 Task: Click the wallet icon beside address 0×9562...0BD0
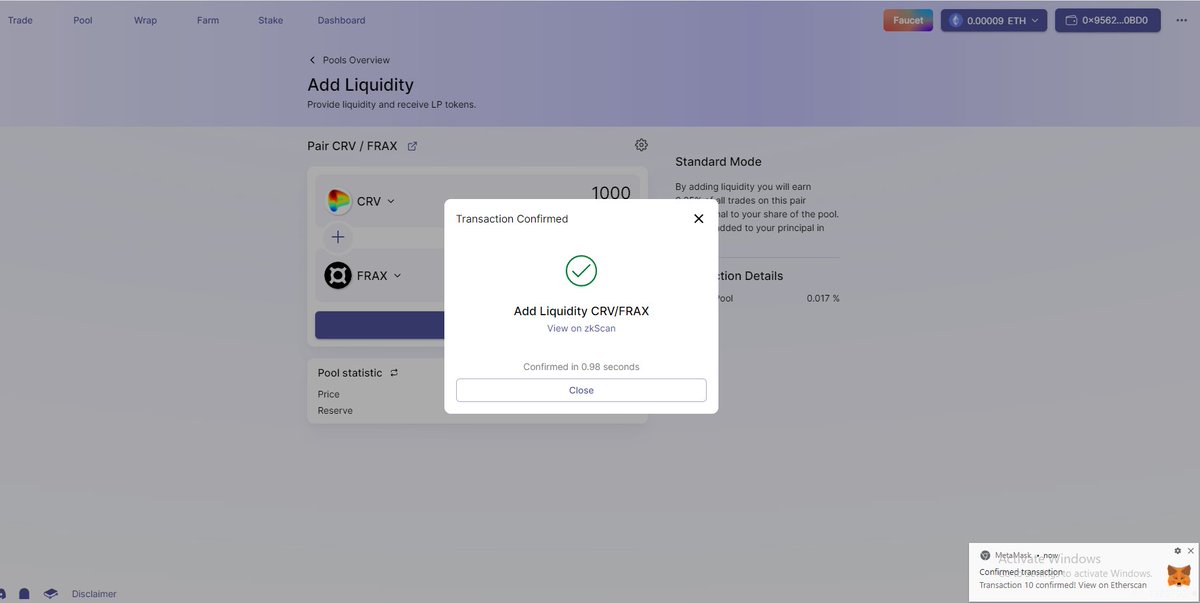(x=1071, y=20)
